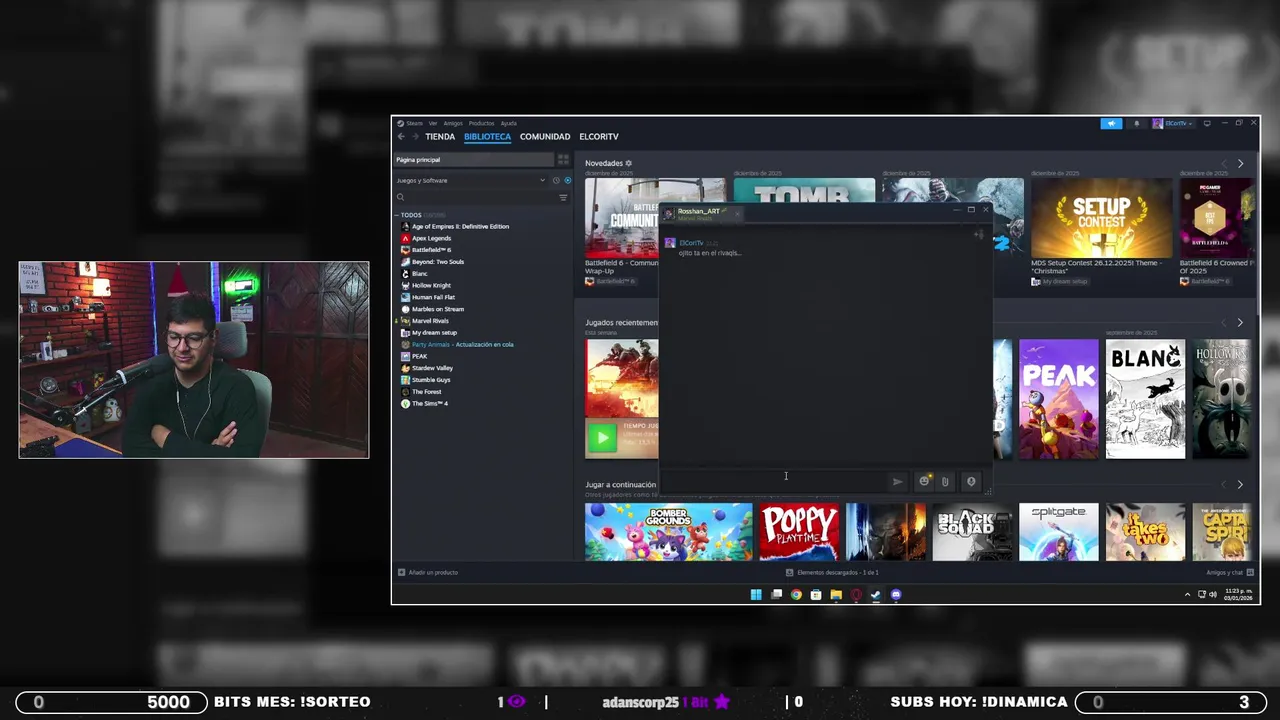Open the Steam announcements megaphone button
This screenshot has width=1280, height=720.
coord(1111,124)
